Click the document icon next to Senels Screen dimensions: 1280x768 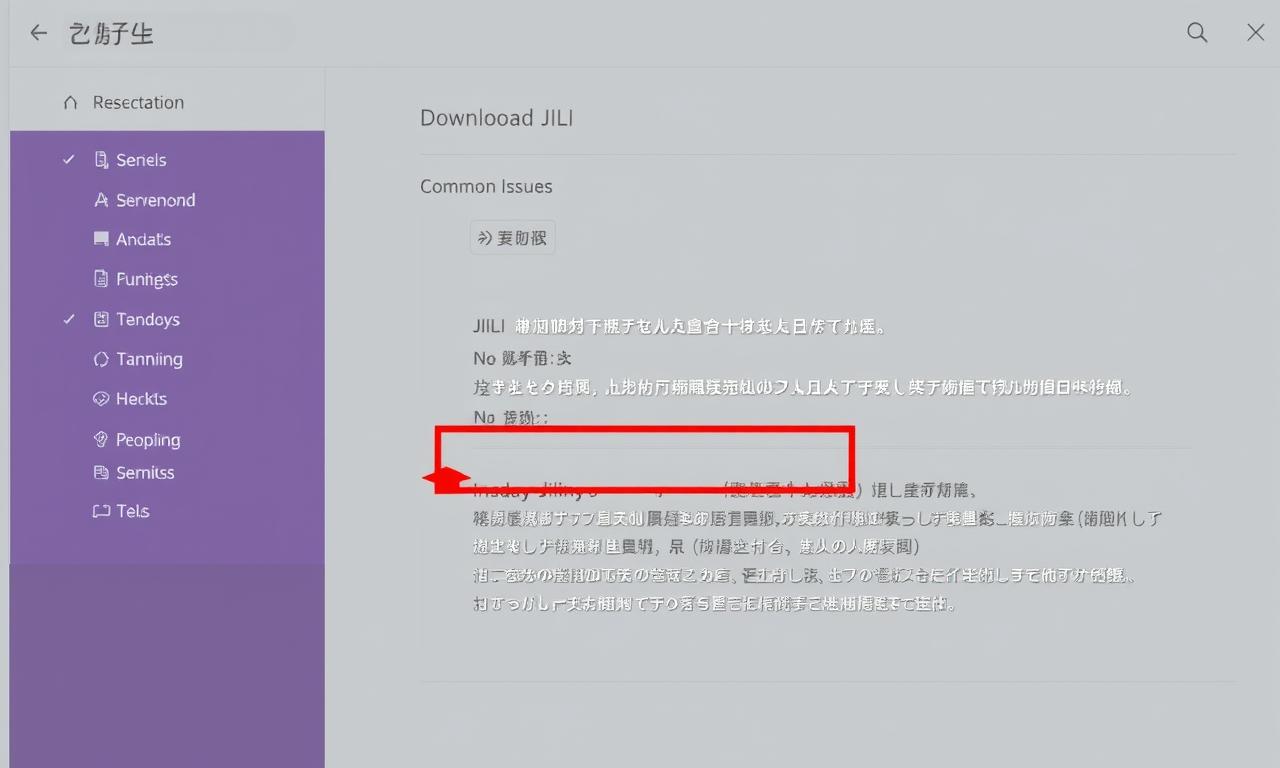101,160
